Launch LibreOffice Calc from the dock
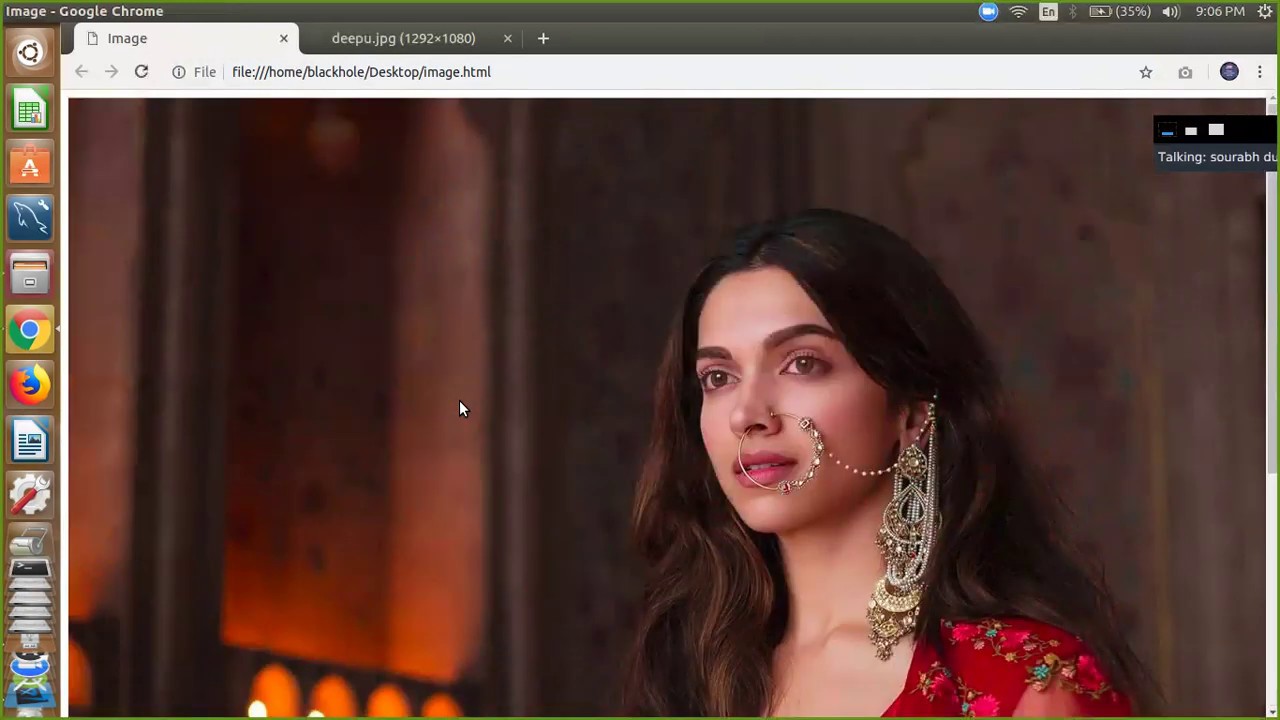The width and height of the screenshot is (1280, 720). coord(30,108)
